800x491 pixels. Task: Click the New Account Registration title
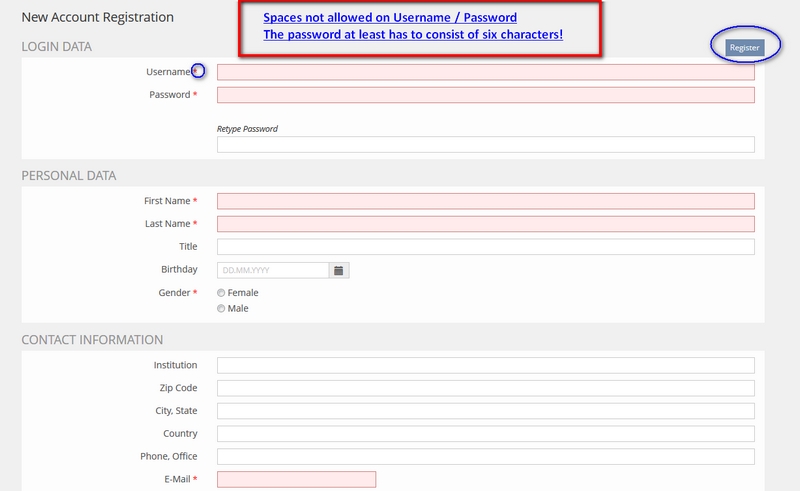[97, 17]
